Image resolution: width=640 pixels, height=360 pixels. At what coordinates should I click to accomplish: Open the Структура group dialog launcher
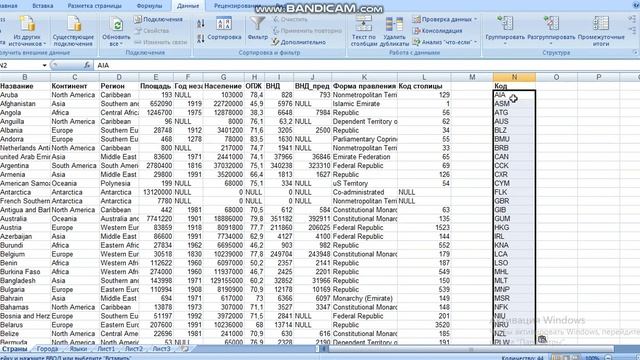tap(635, 53)
